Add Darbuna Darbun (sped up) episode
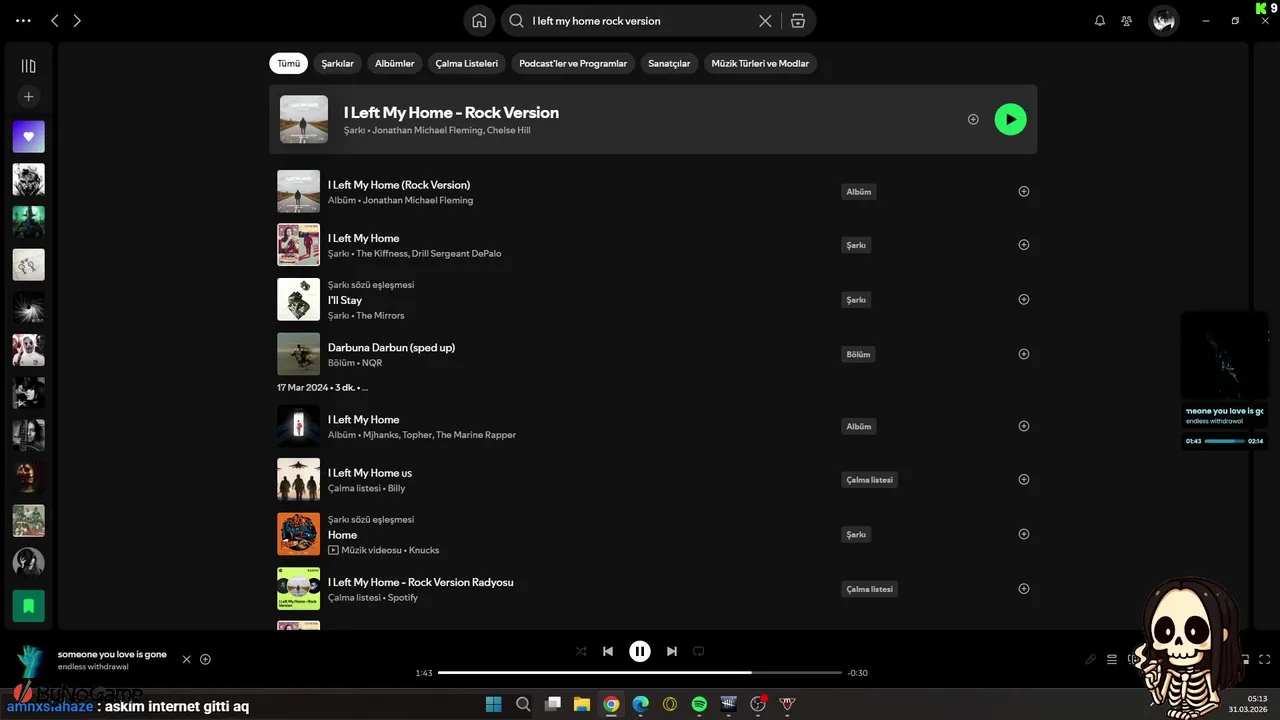The width and height of the screenshot is (1280, 720). [x=1023, y=354]
